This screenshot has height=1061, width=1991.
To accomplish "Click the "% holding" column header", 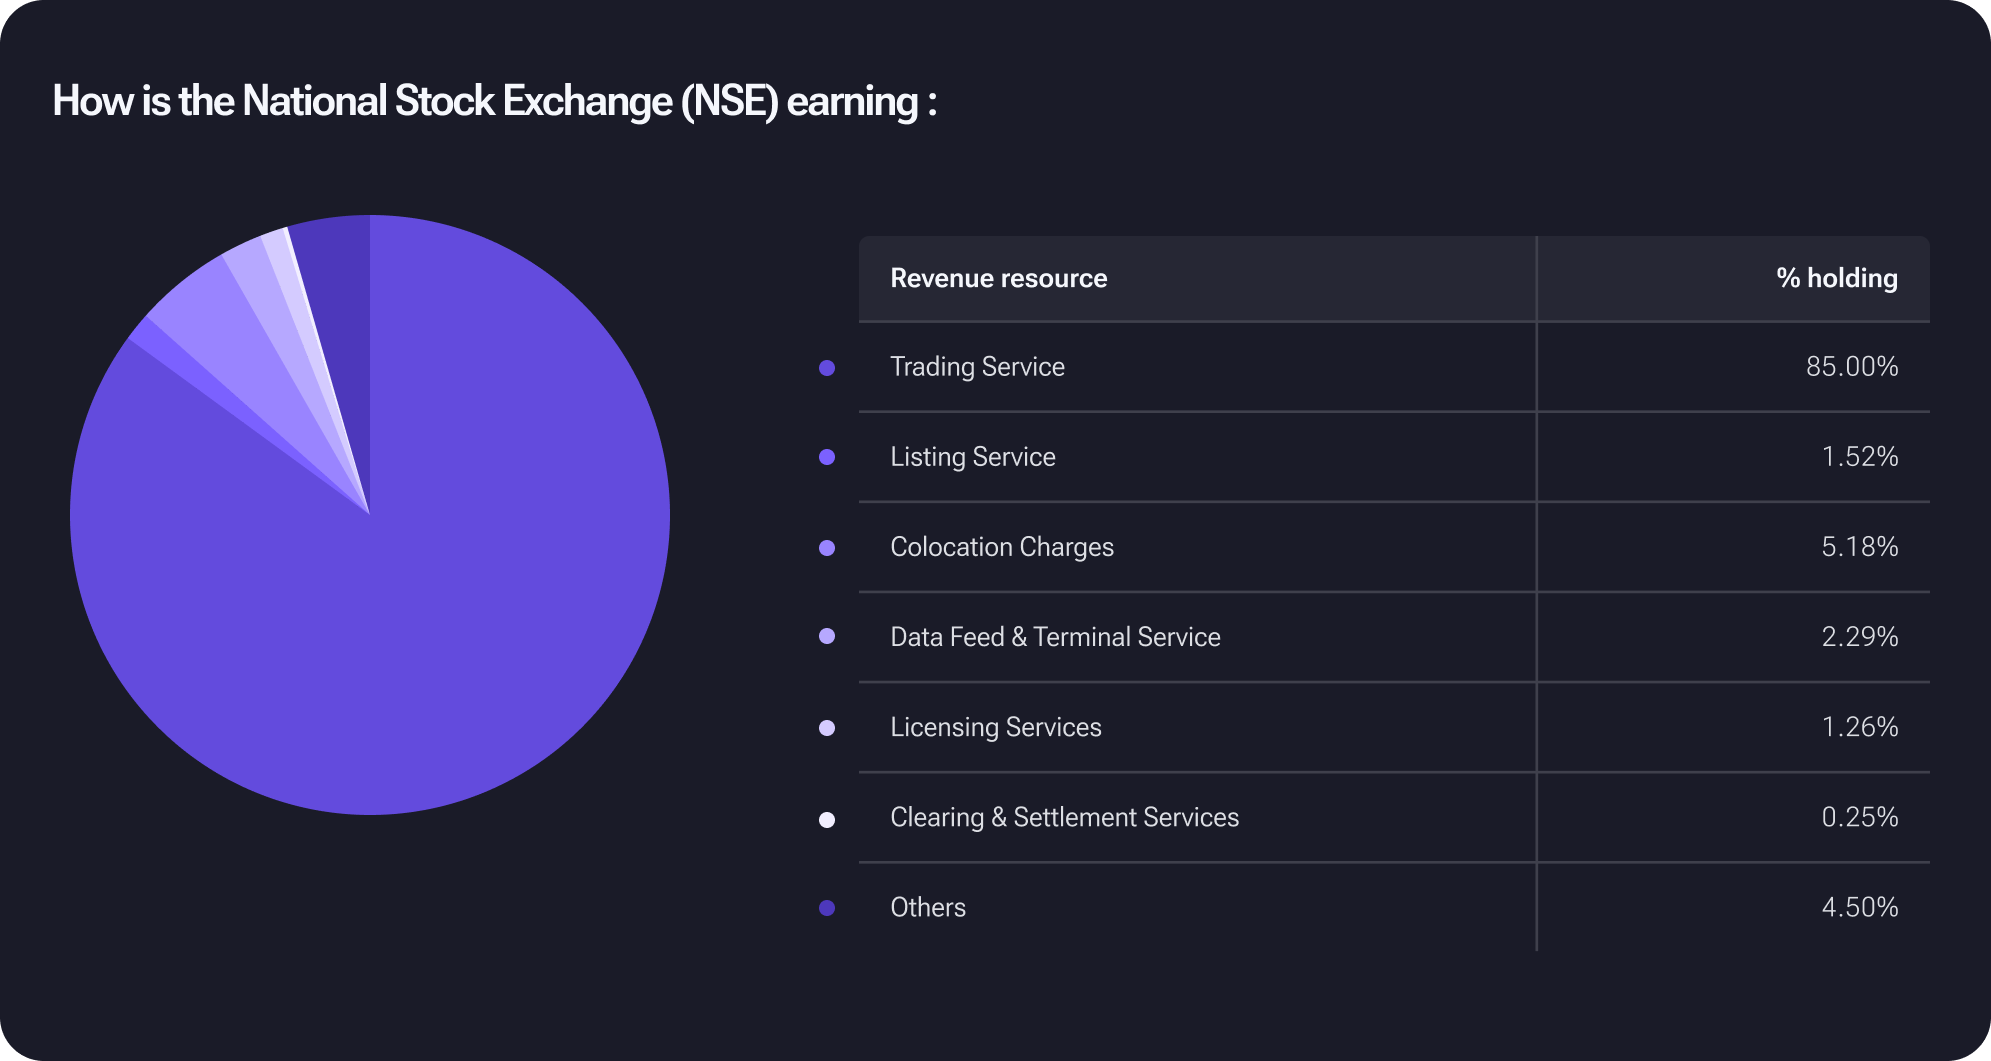I will coord(1836,278).
